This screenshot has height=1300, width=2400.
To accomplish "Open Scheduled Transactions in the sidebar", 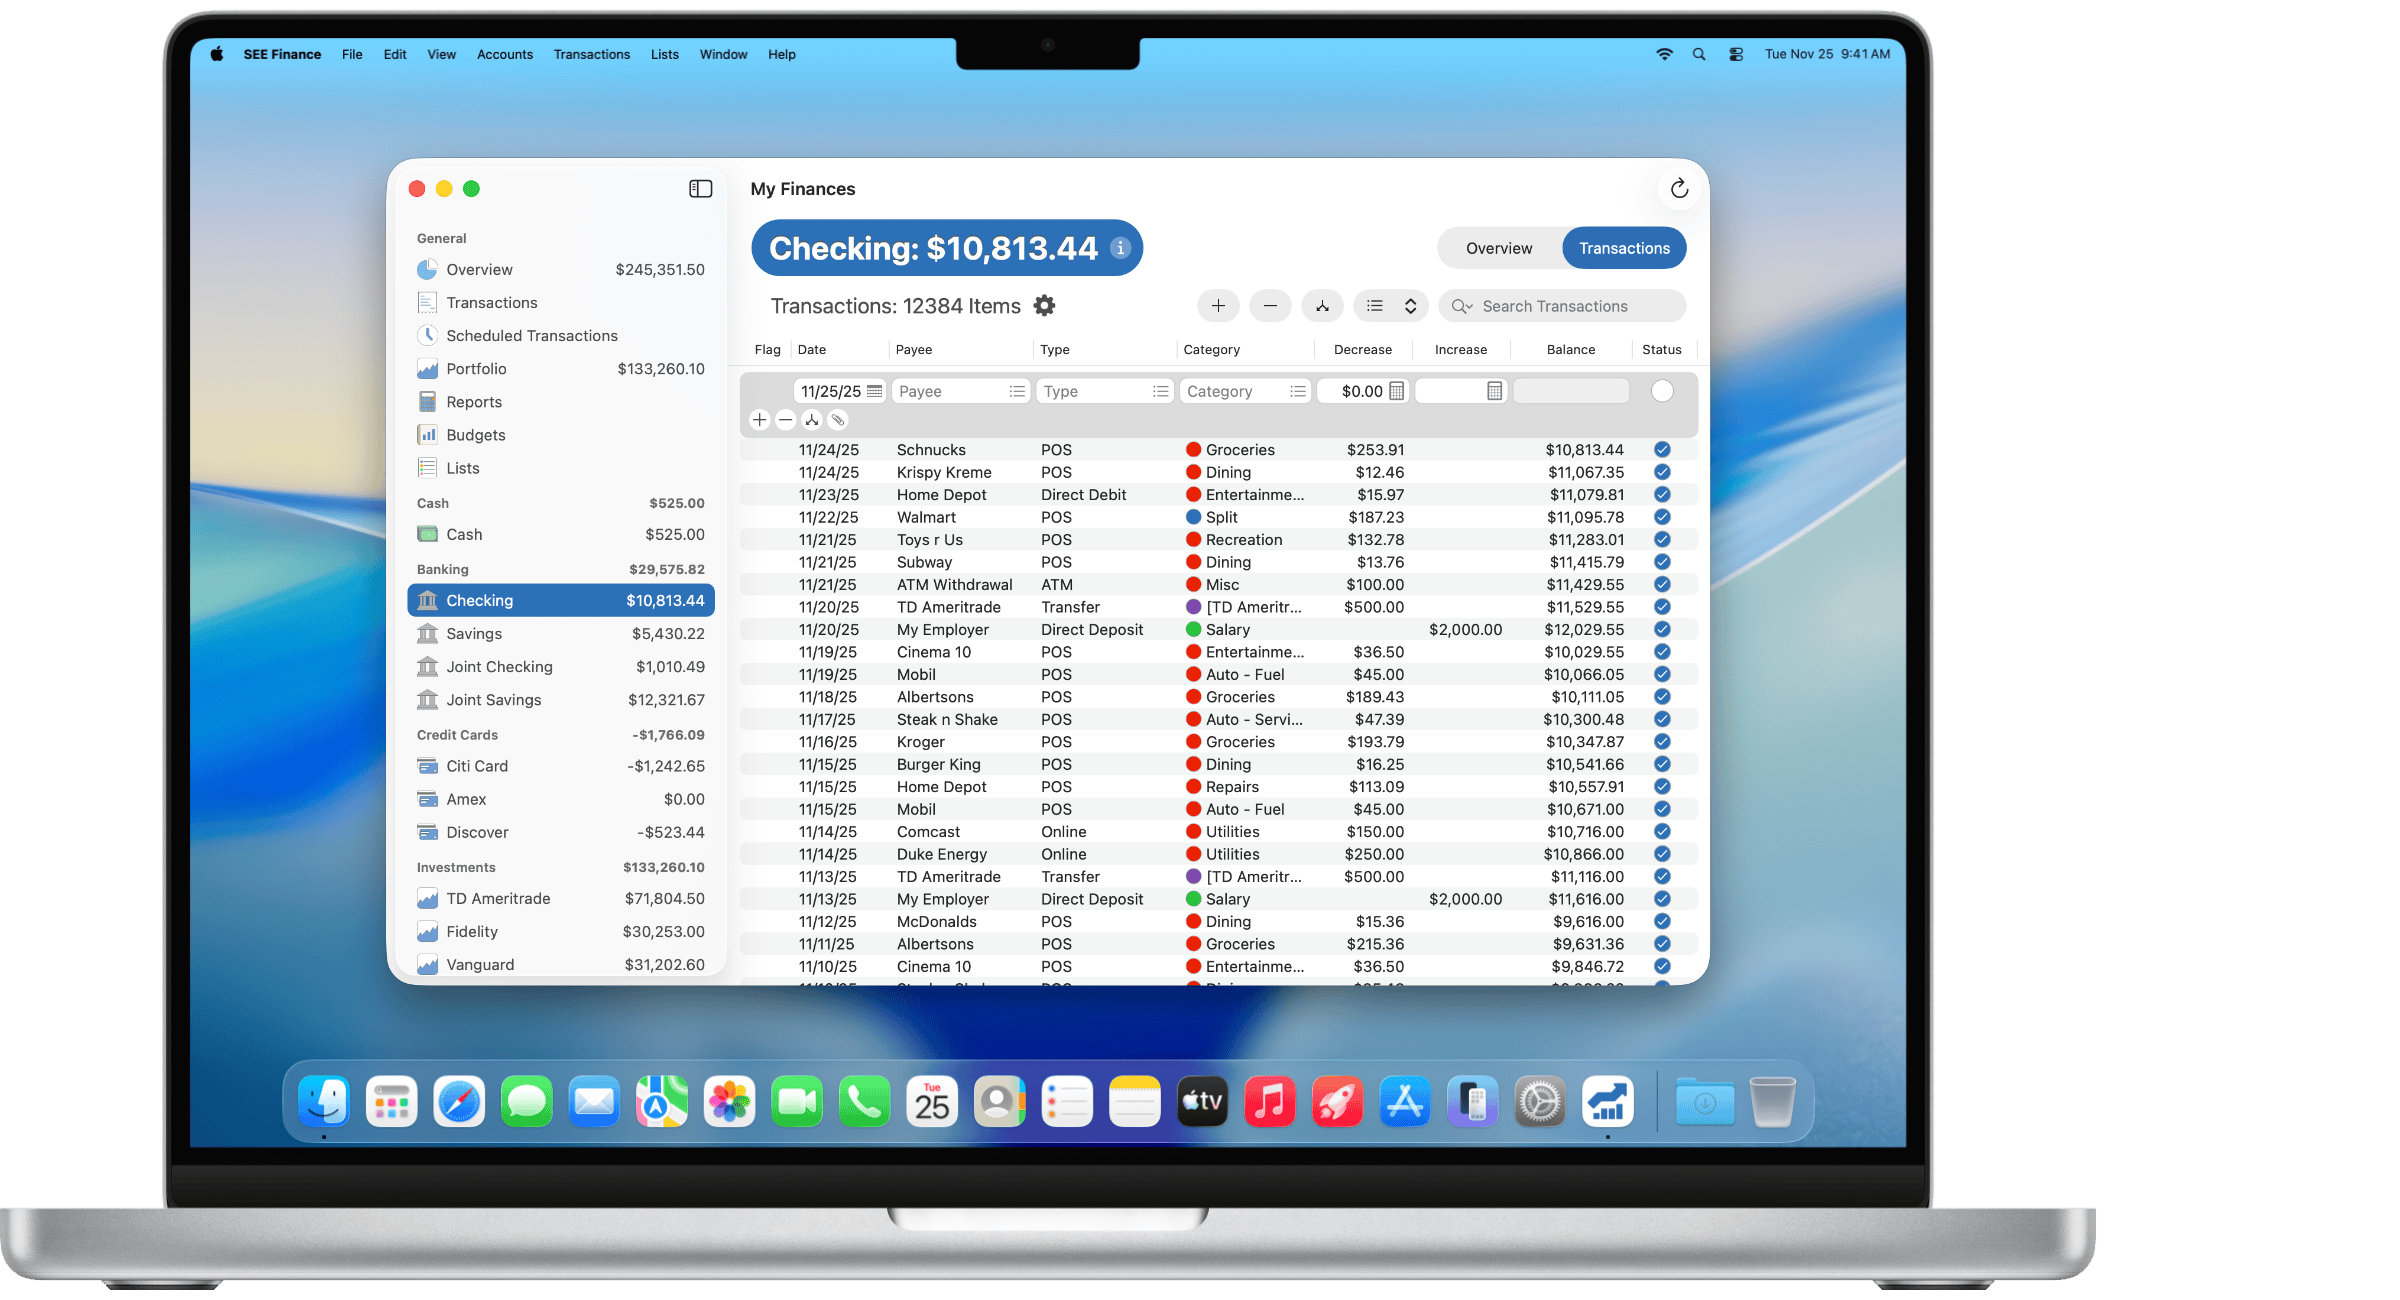I will point(531,336).
